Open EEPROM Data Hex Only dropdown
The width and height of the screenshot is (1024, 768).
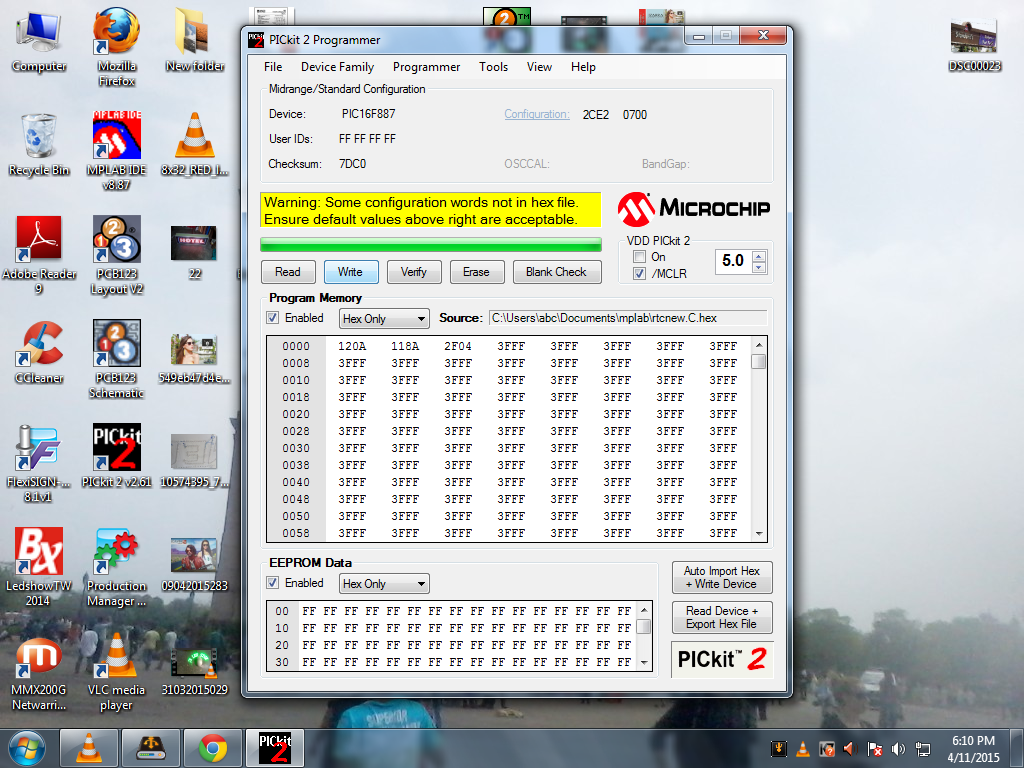point(385,584)
